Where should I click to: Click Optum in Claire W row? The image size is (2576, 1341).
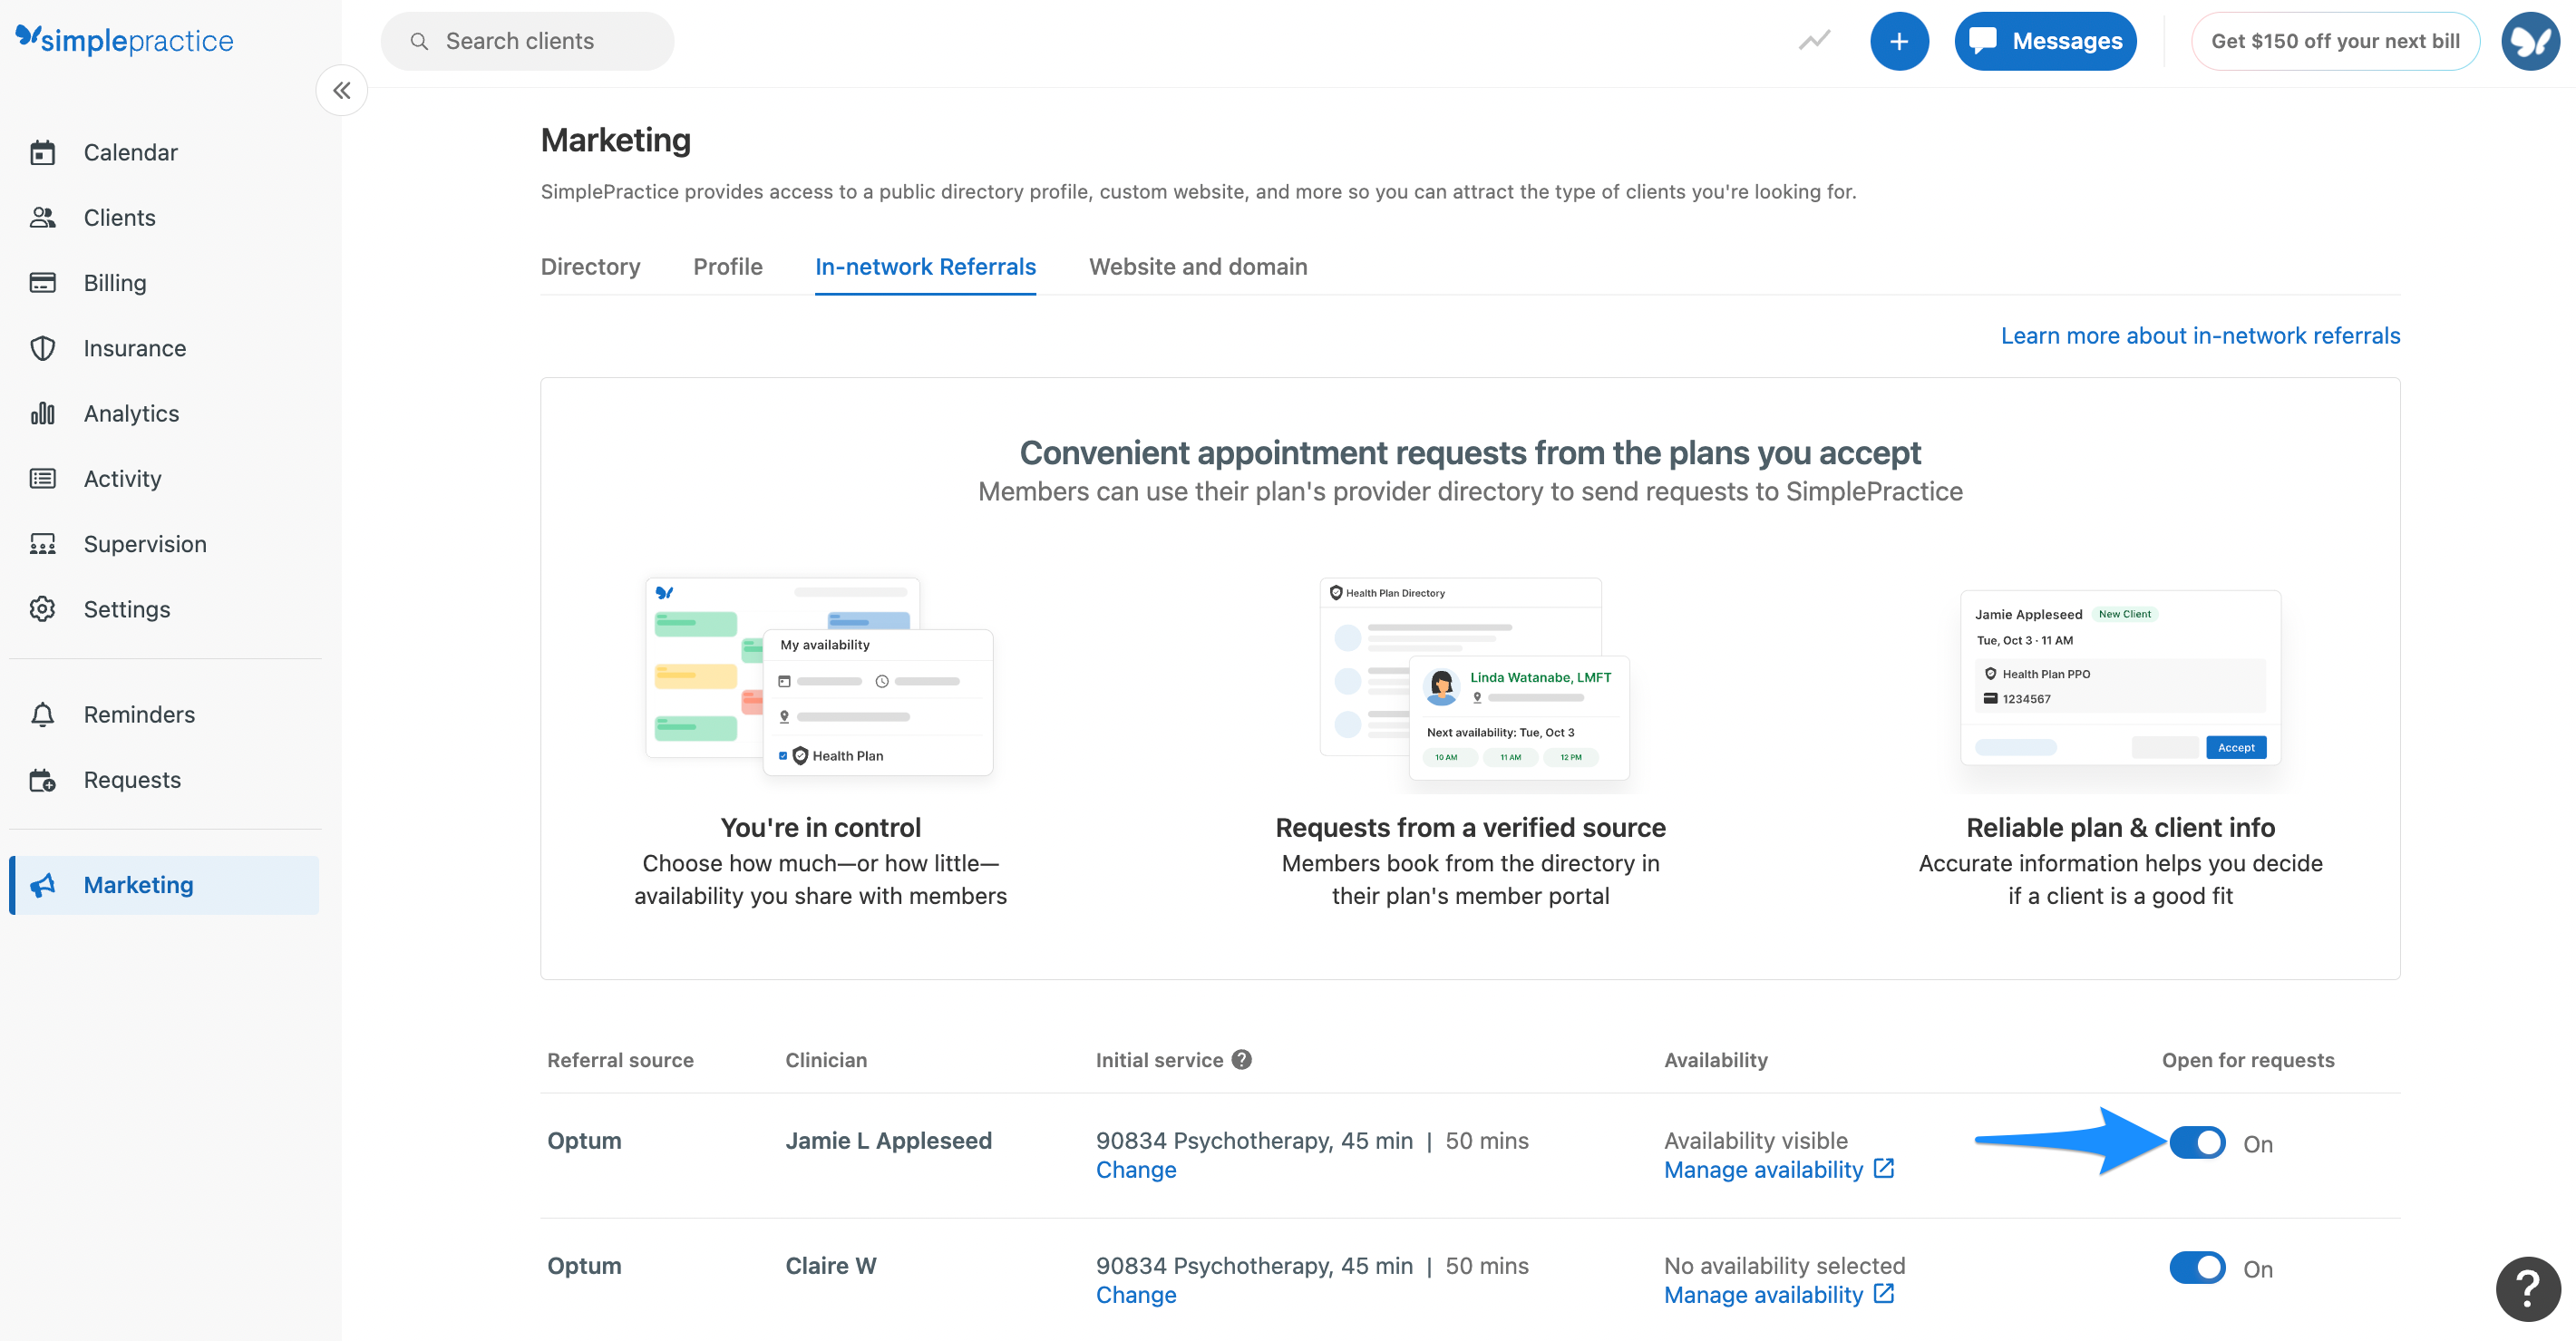point(584,1266)
